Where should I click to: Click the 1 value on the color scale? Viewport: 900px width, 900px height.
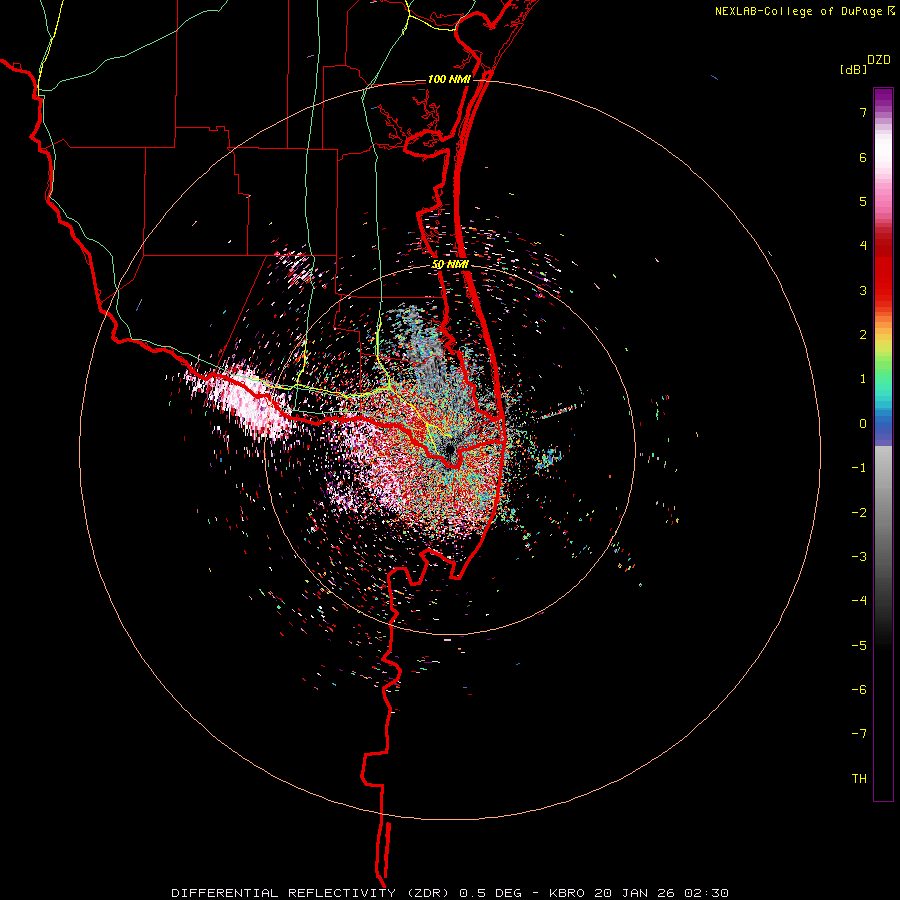(x=863, y=379)
